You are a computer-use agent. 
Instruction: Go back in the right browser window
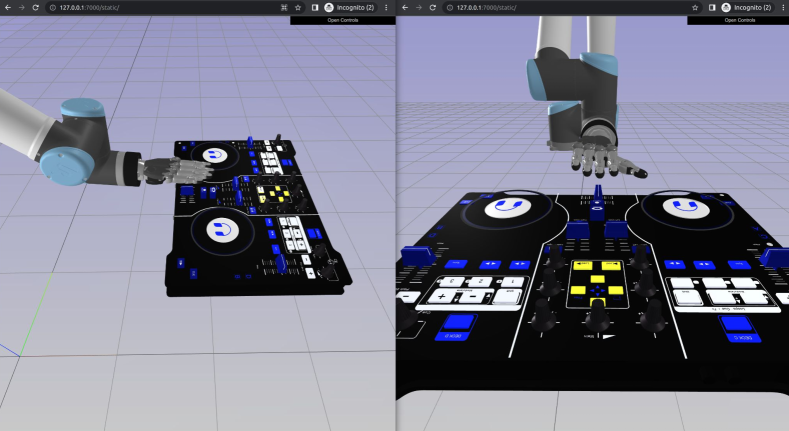(405, 8)
